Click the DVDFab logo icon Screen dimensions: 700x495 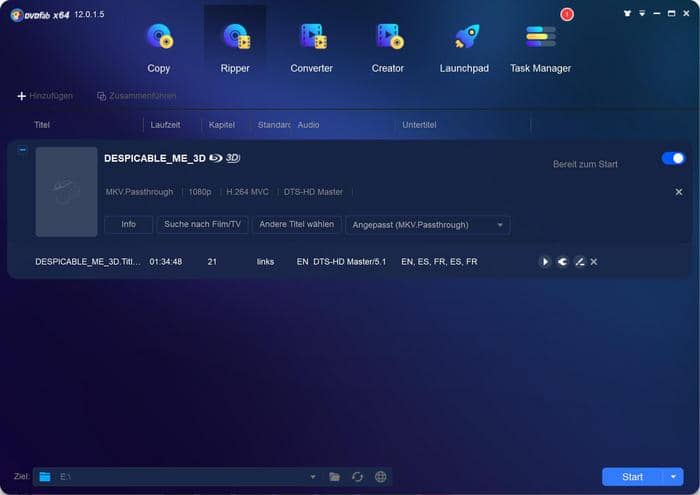tap(17, 15)
